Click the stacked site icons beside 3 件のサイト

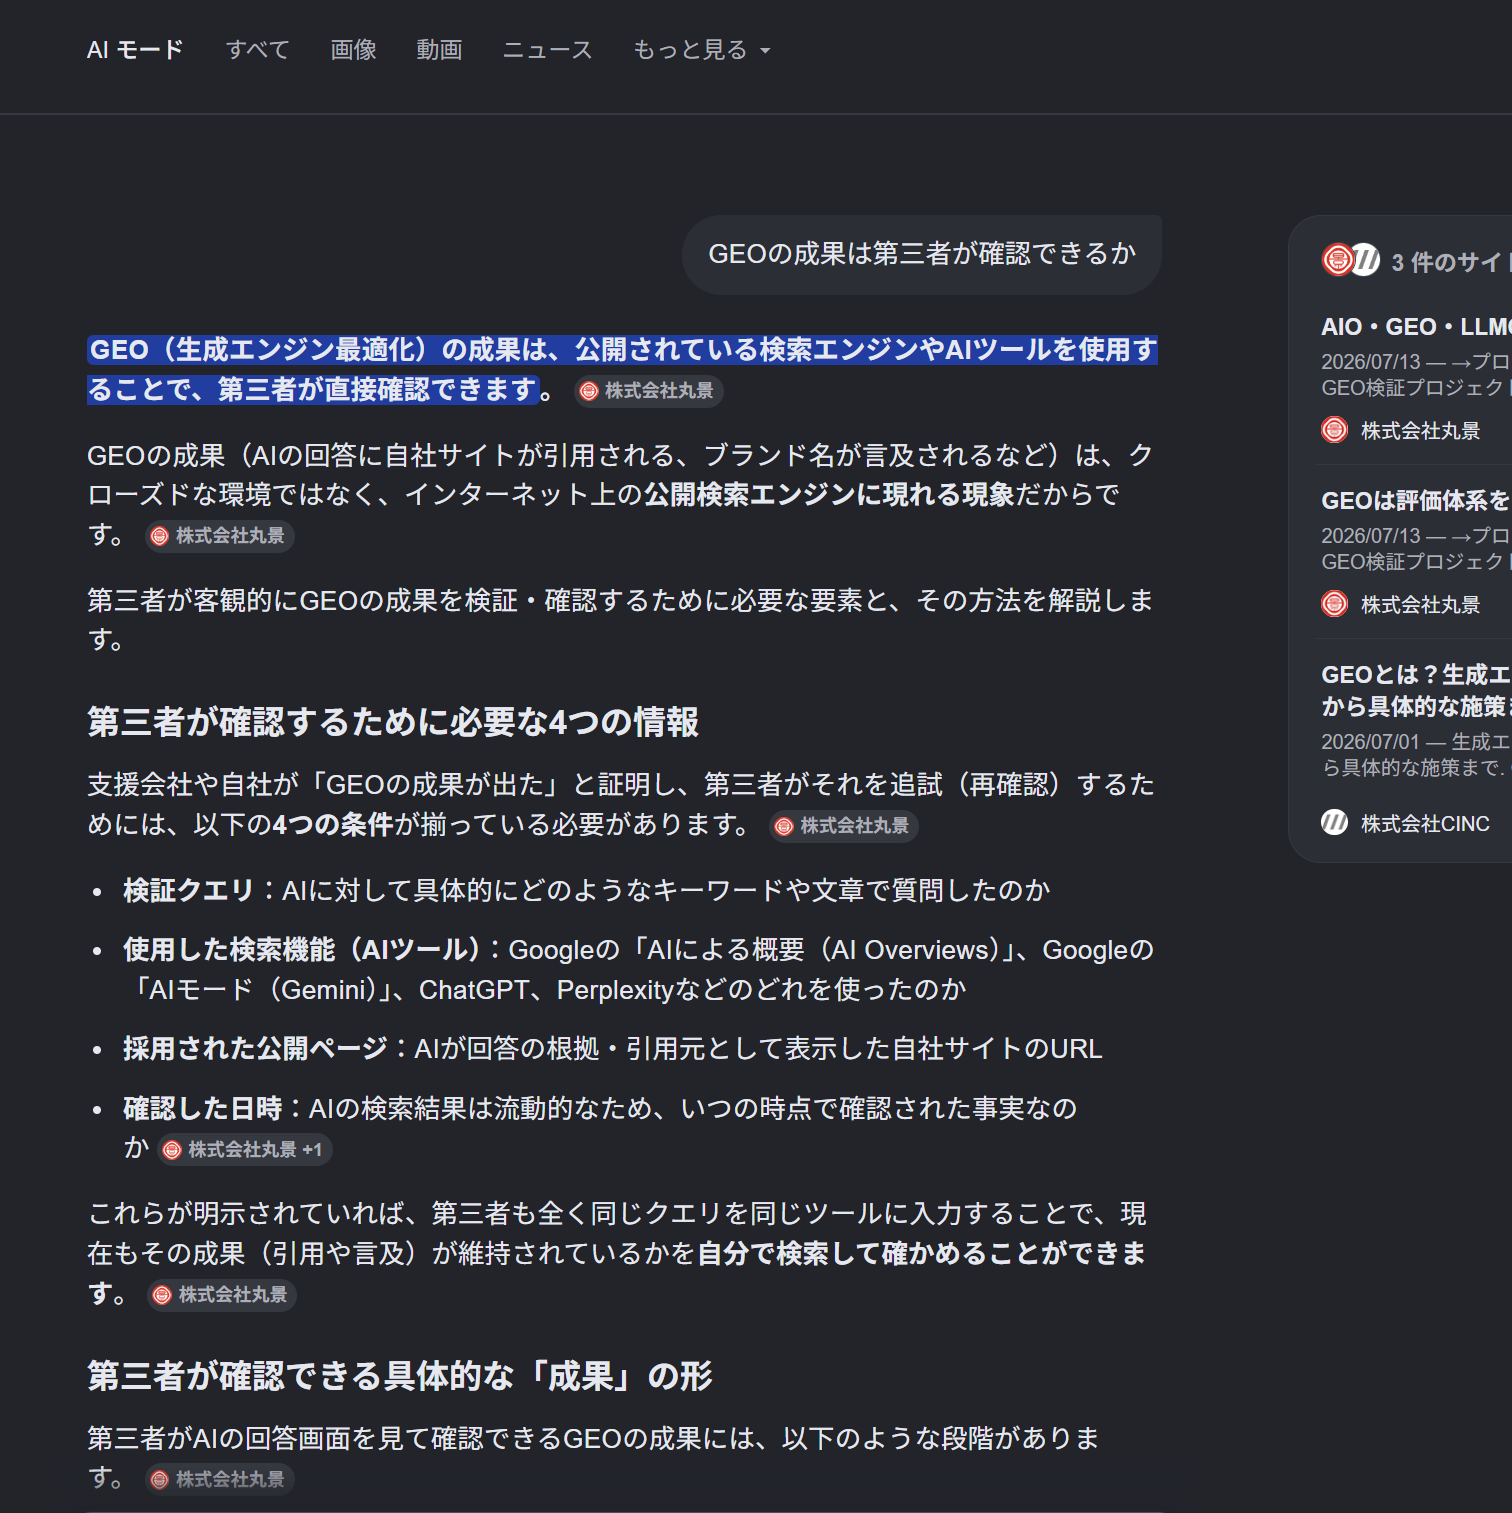point(1350,260)
